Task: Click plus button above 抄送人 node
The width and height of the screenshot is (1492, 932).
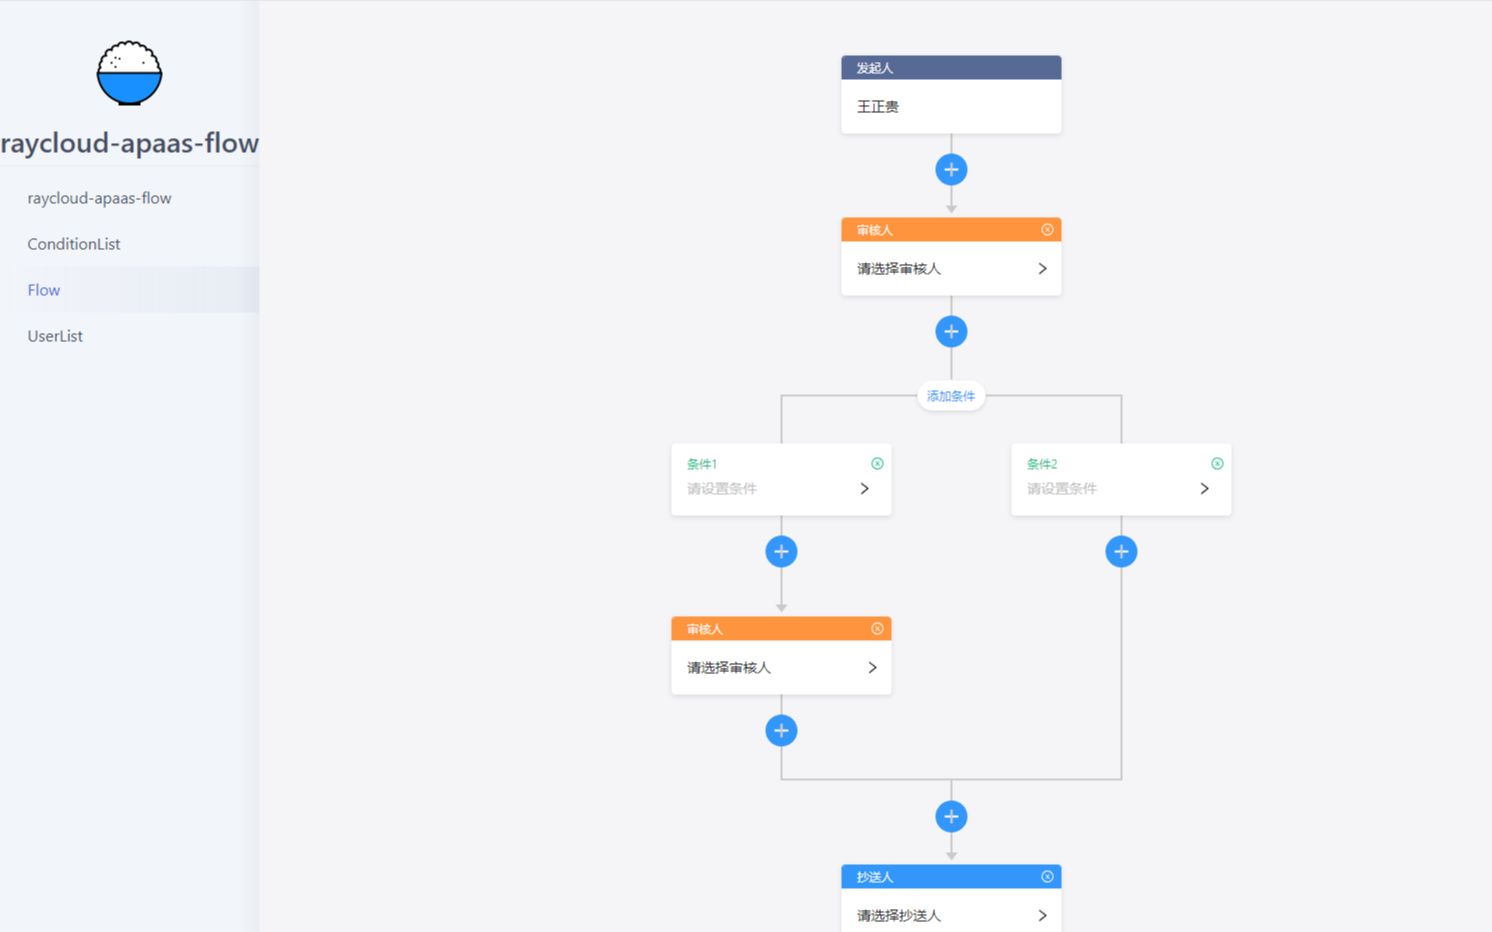Action: [x=951, y=817]
